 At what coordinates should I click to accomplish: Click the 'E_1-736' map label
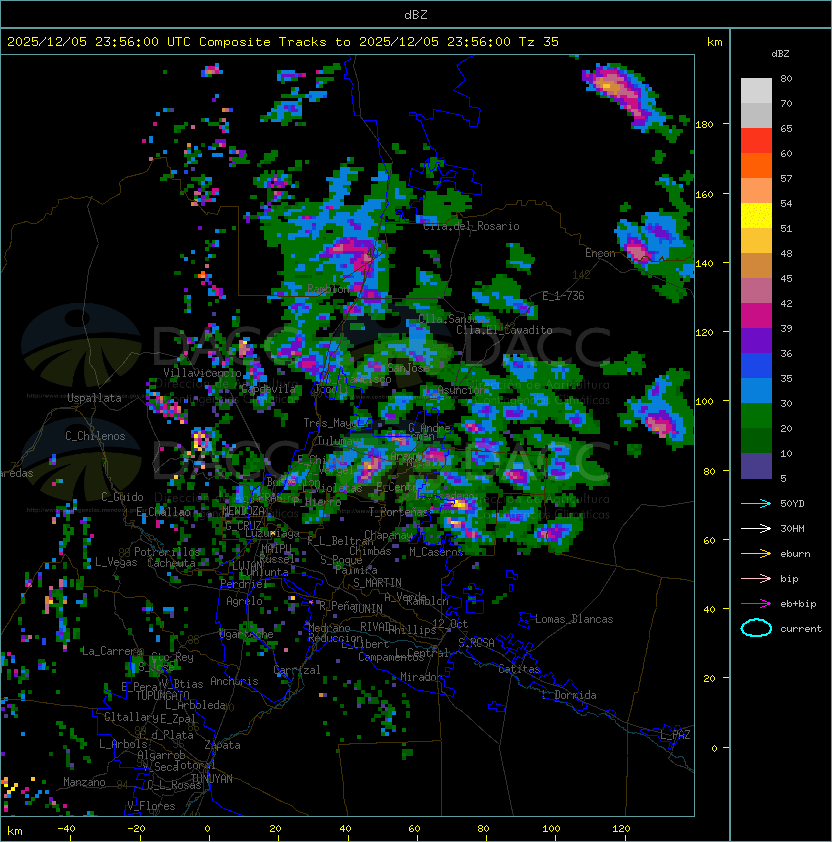tap(563, 296)
